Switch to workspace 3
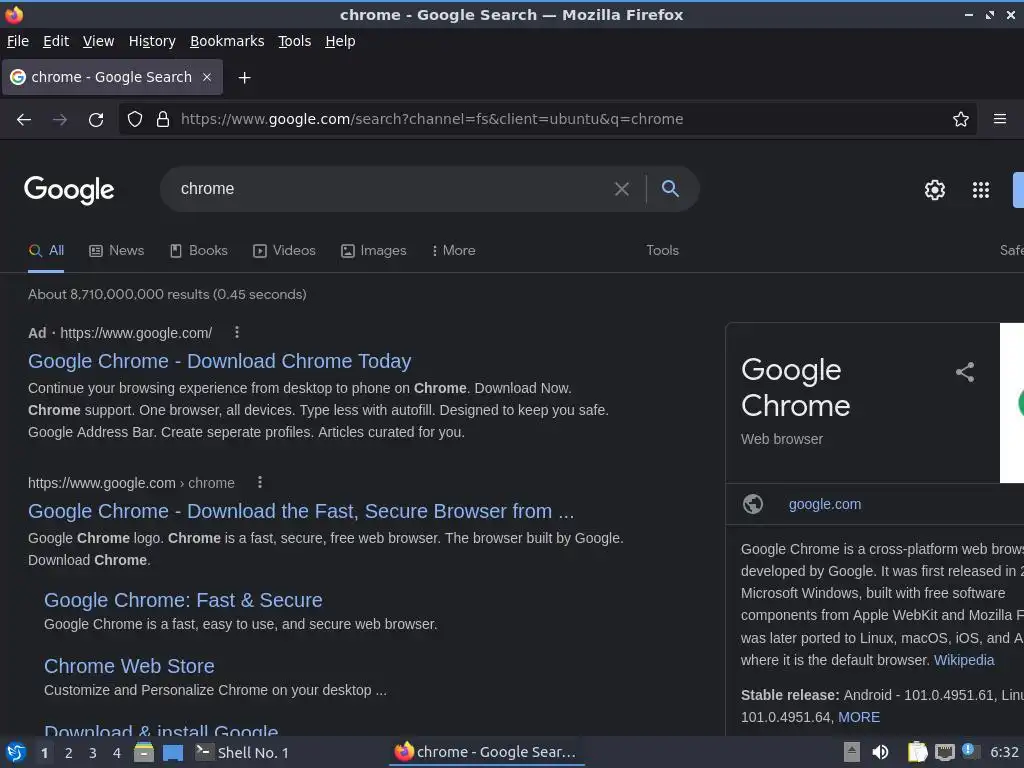Viewport: 1024px width, 768px height. tap(93, 753)
